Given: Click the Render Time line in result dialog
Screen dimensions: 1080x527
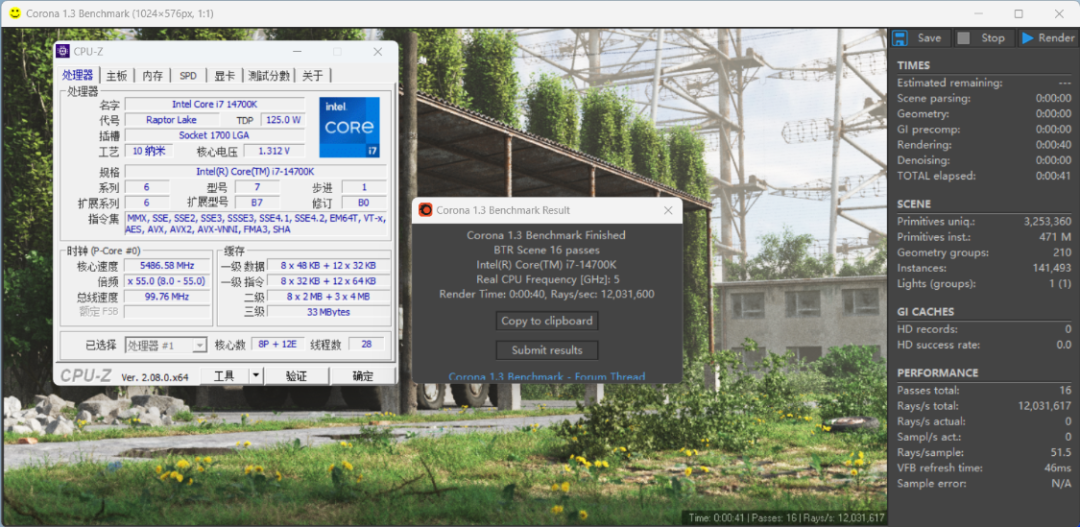Looking at the screenshot, I should click(x=547, y=294).
